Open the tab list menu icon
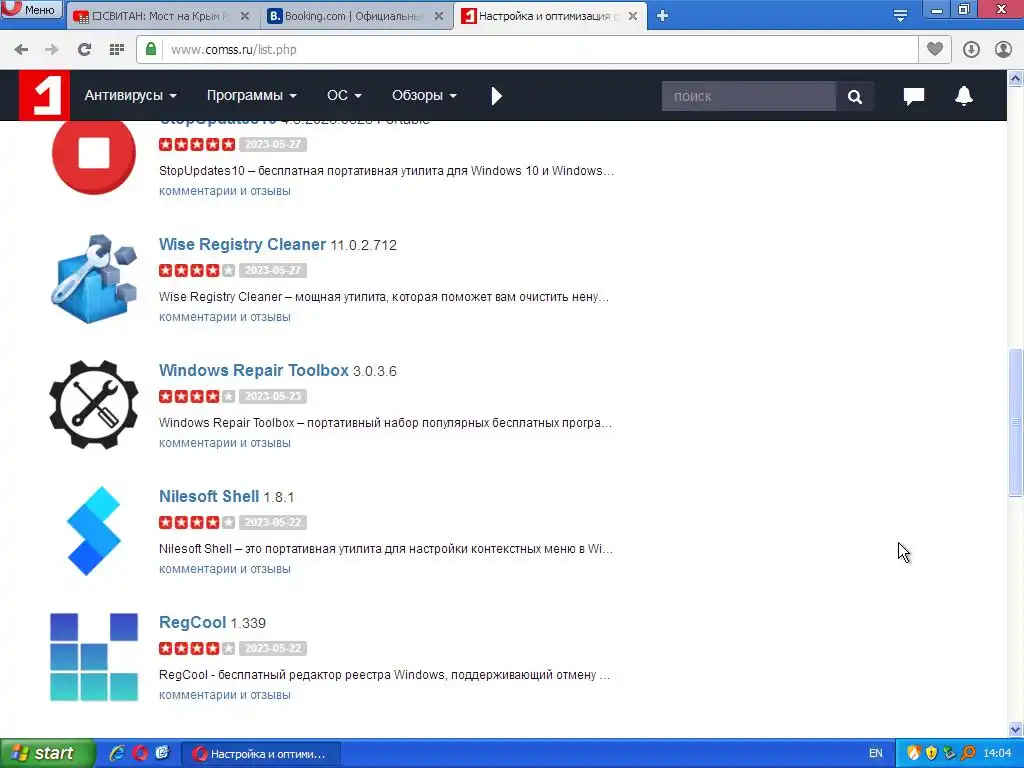Screen dimensions: 1024x768 pyautogui.click(x=900, y=16)
